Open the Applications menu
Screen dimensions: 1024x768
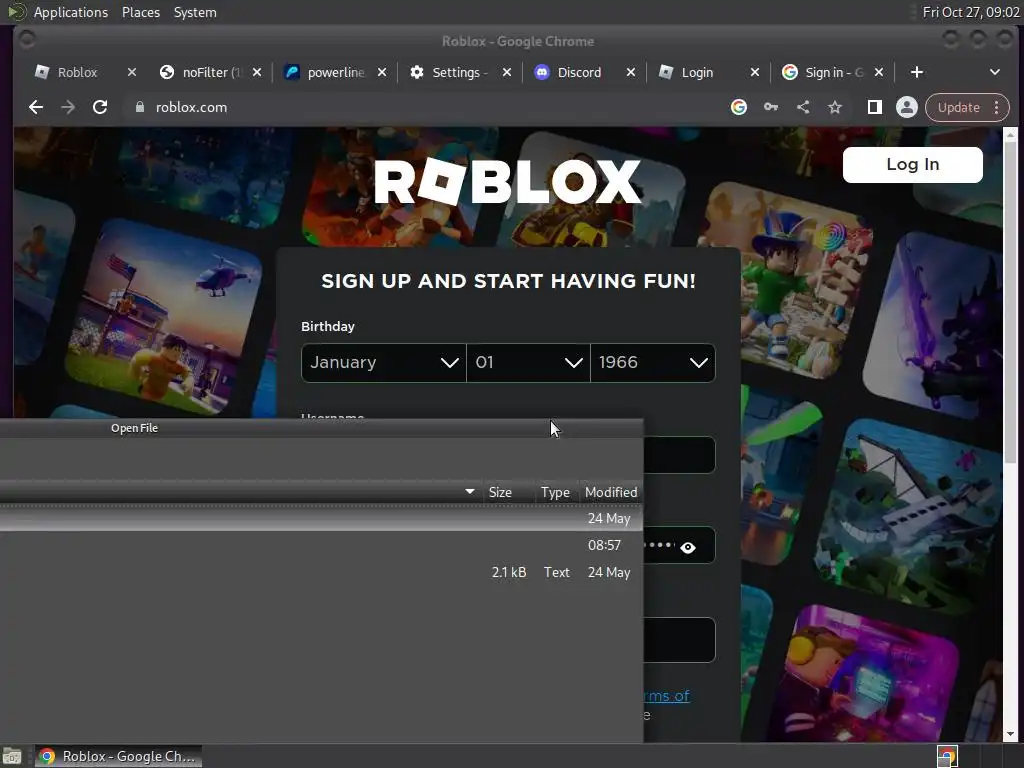(71, 12)
